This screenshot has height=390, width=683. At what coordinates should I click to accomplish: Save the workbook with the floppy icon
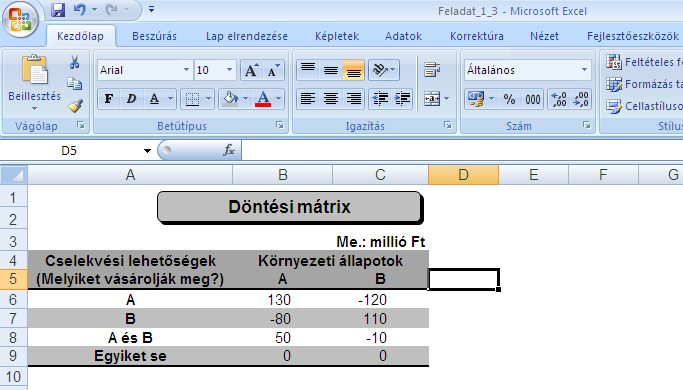(x=57, y=10)
